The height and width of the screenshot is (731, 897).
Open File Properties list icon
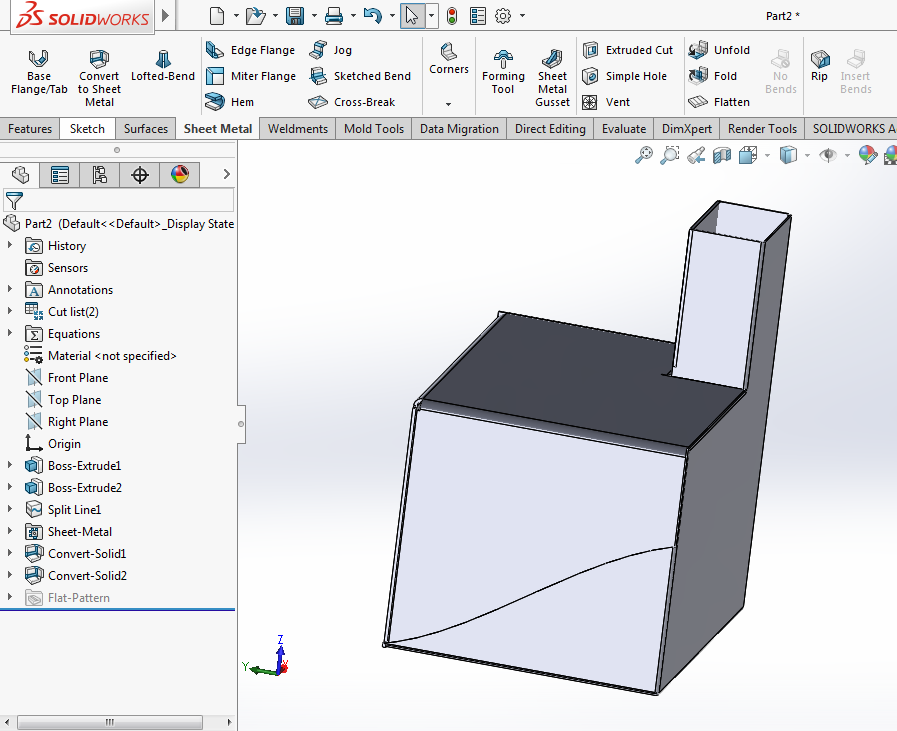tap(478, 16)
